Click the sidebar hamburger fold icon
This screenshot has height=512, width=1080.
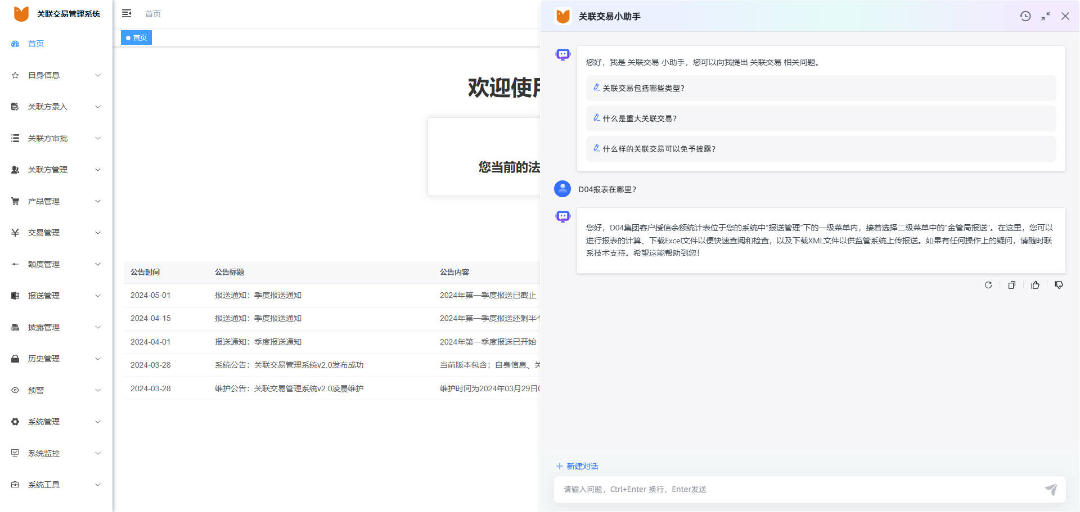pos(127,13)
